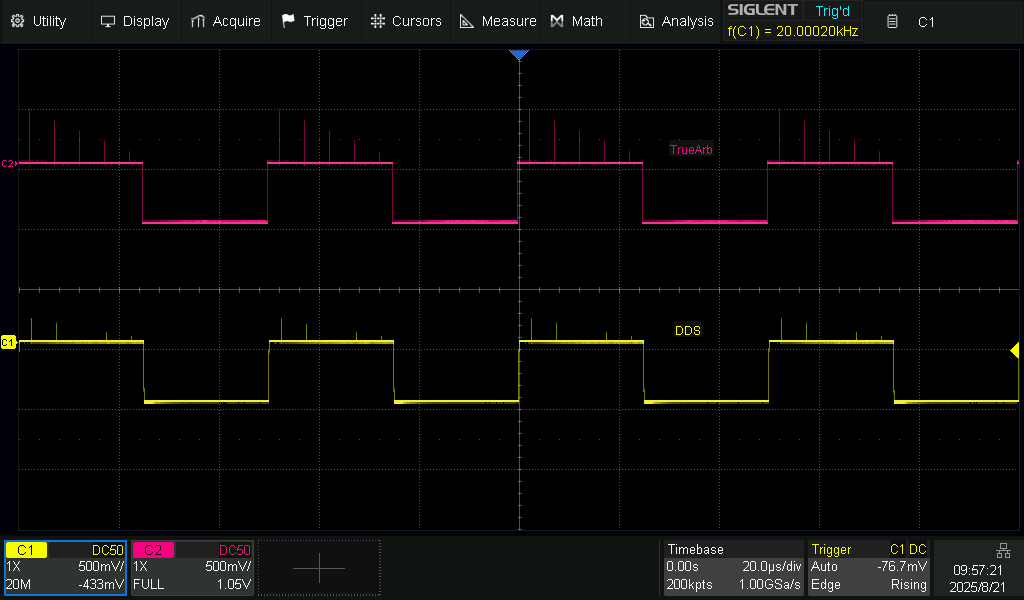Open the Display settings menu
Image resolution: width=1024 pixels, height=600 pixels.
(135, 21)
